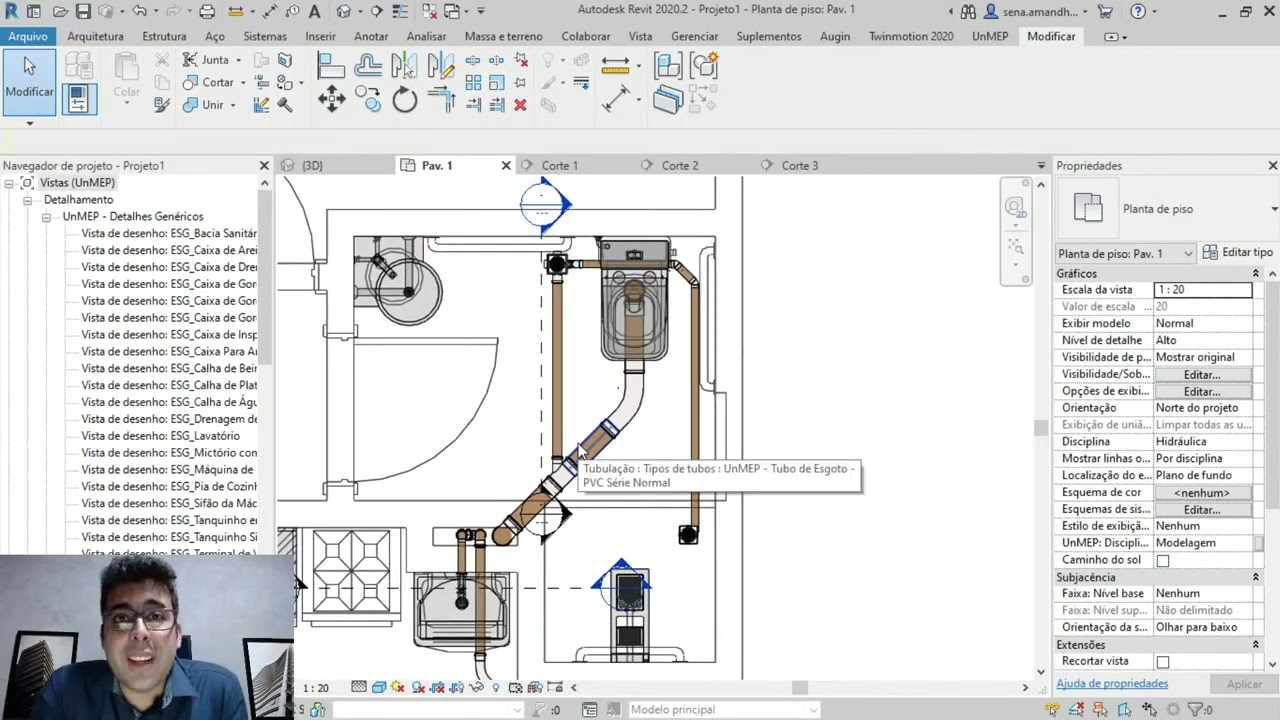Activate Mirror - Pick Axis tool
This screenshot has height=720, width=1280.
(404, 66)
